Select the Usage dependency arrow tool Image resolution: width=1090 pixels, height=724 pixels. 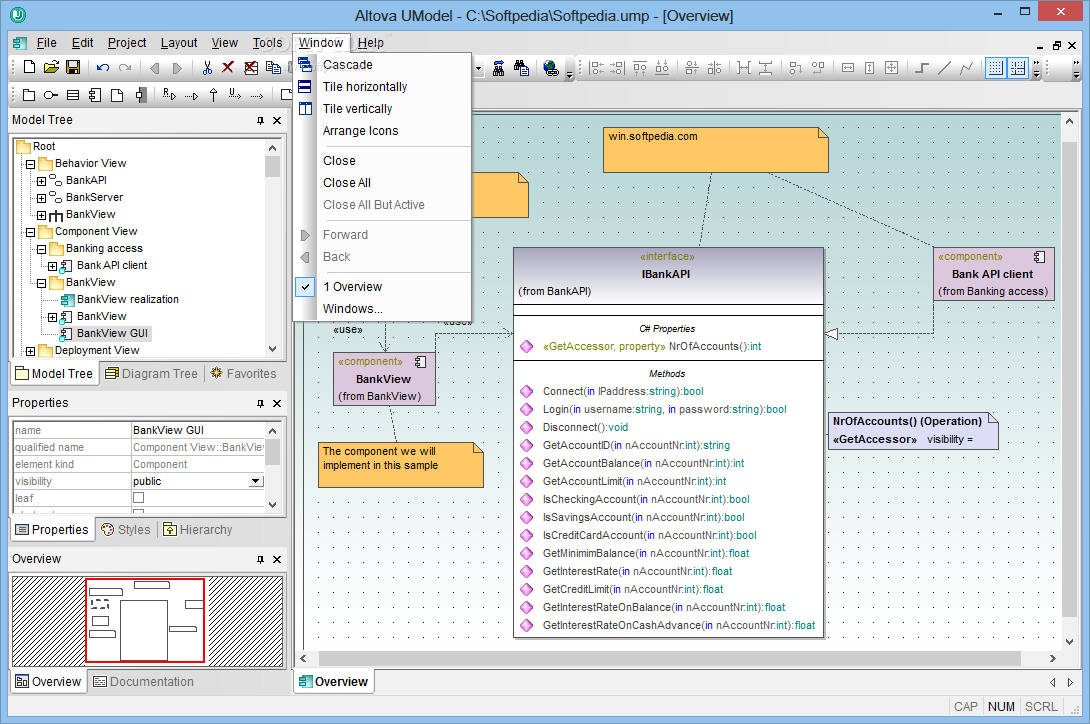click(236, 95)
